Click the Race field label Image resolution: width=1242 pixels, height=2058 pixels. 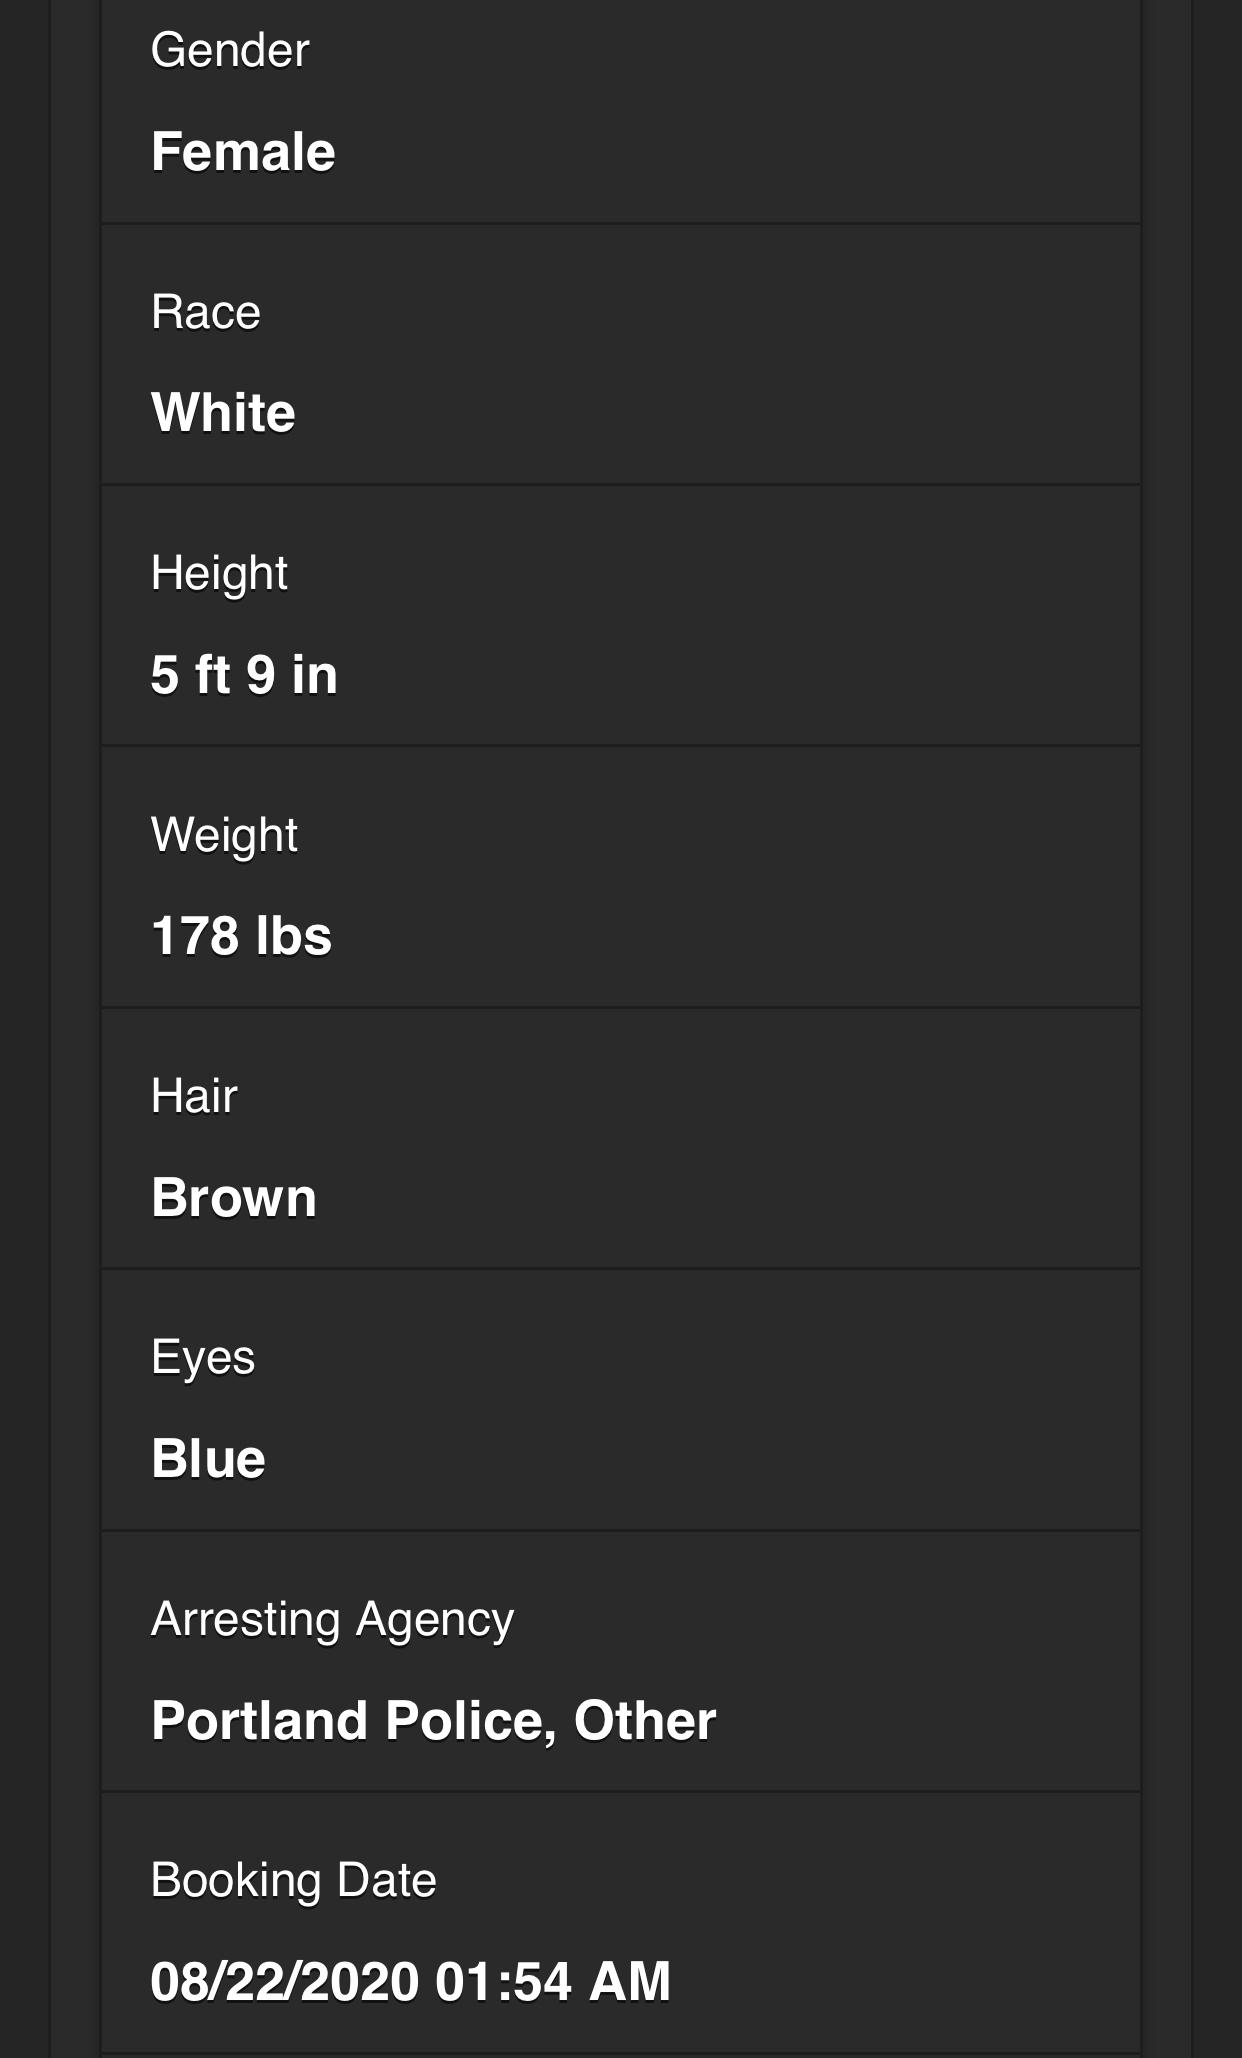(206, 312)
